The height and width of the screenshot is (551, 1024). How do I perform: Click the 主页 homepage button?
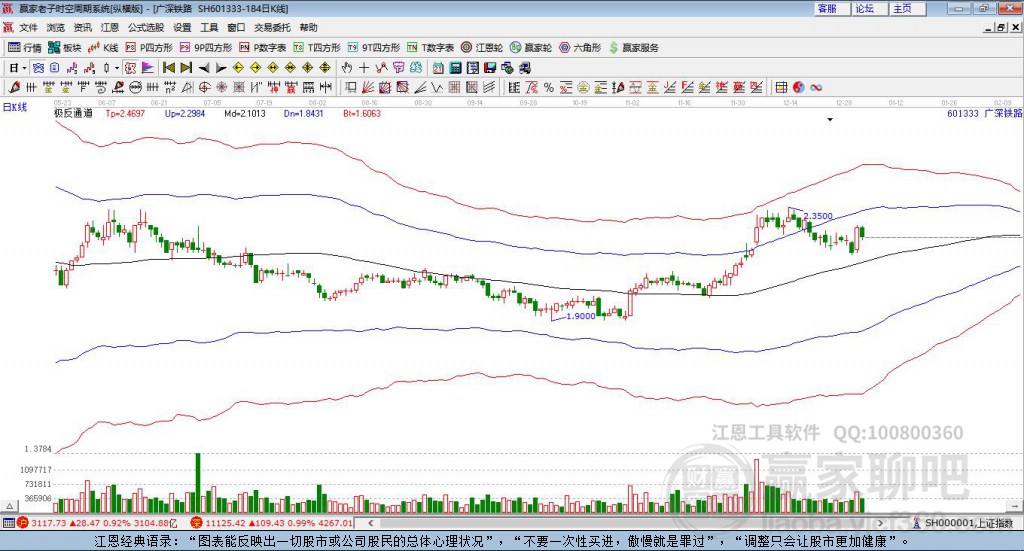click(907, 8)
